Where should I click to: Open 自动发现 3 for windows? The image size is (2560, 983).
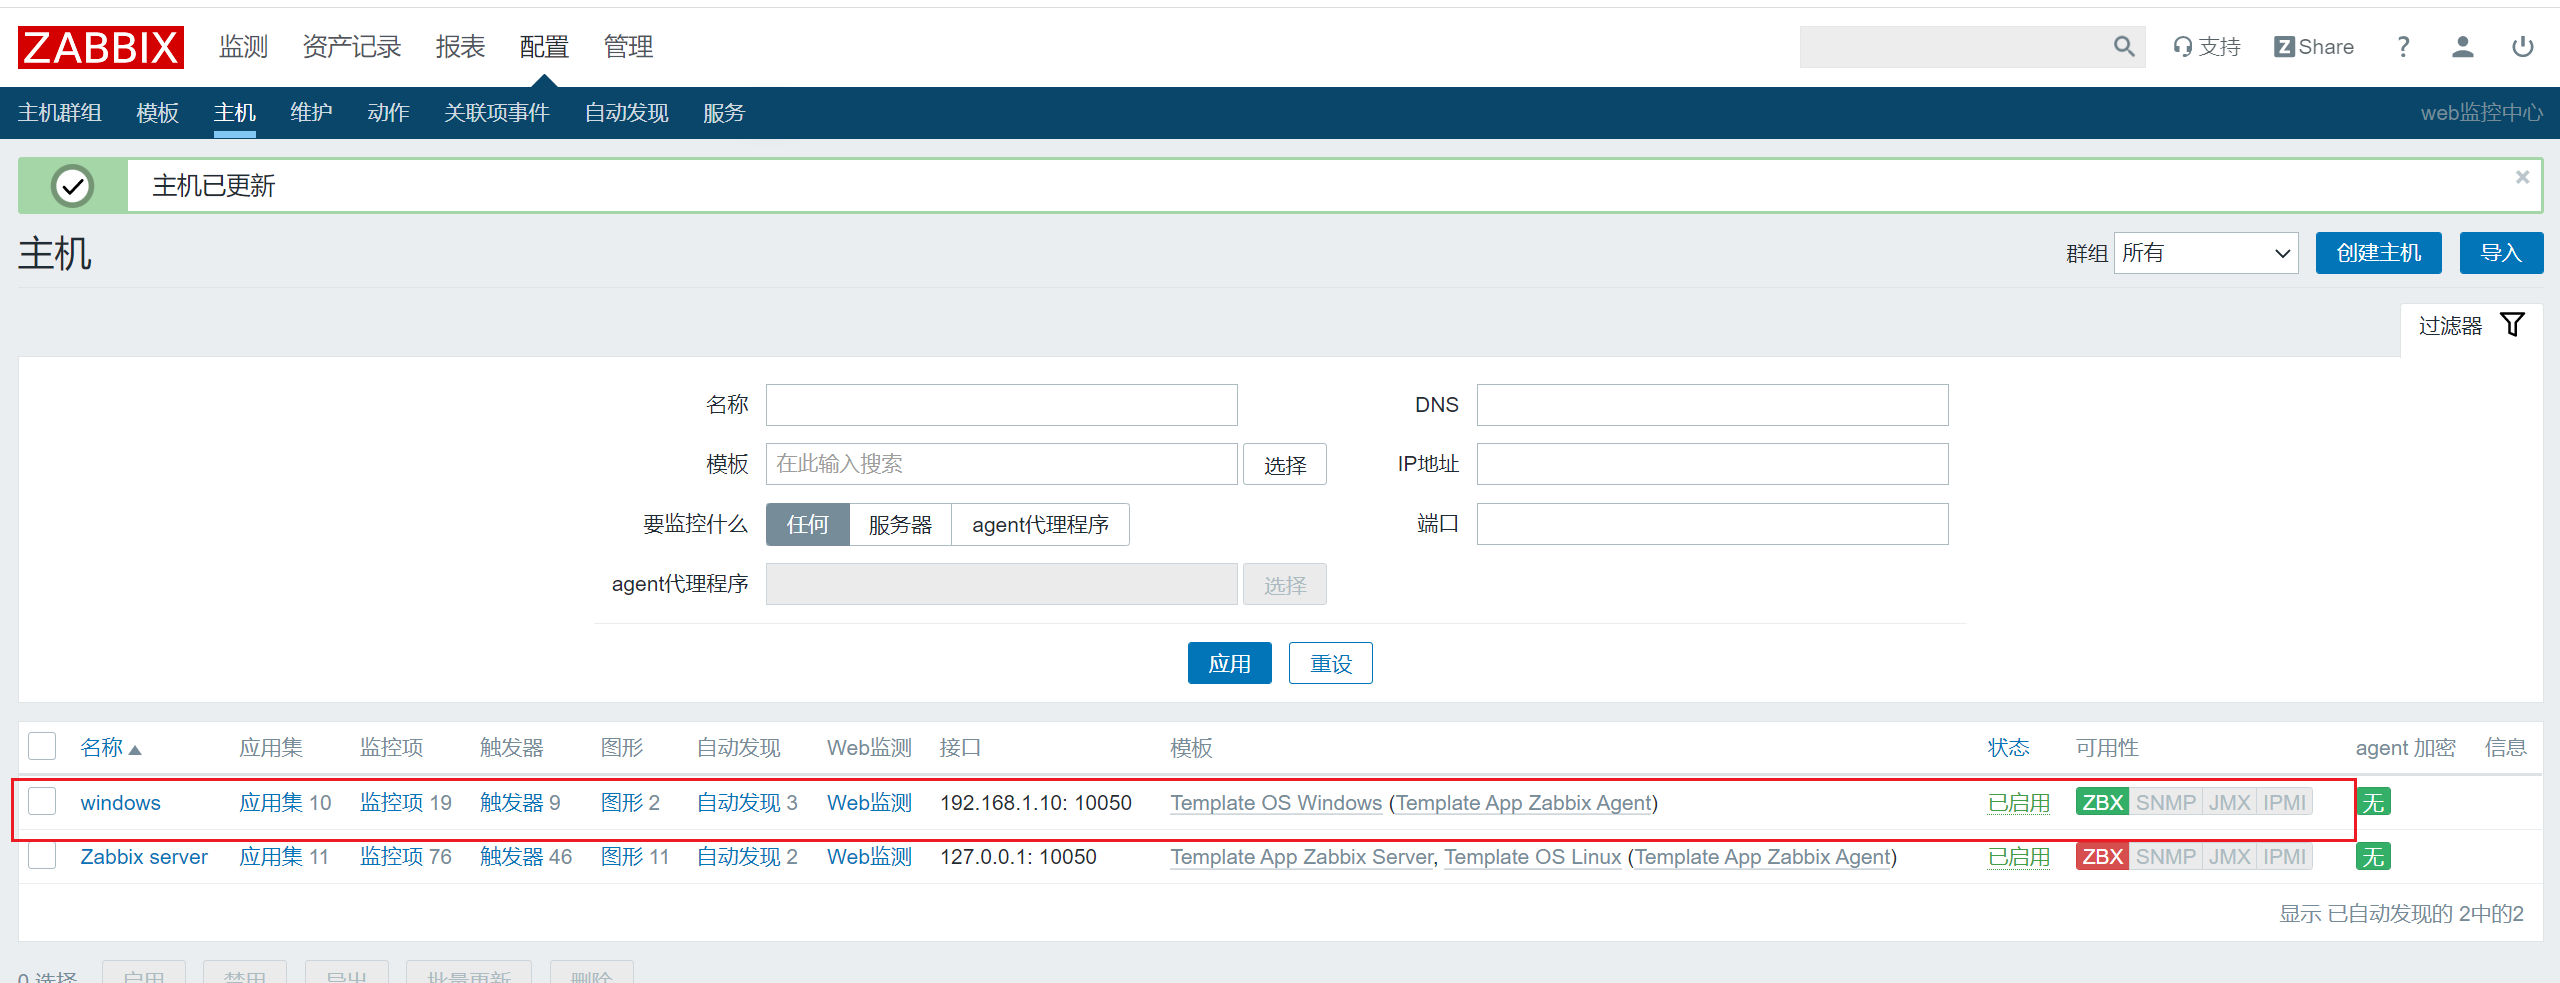coord(738,803)
